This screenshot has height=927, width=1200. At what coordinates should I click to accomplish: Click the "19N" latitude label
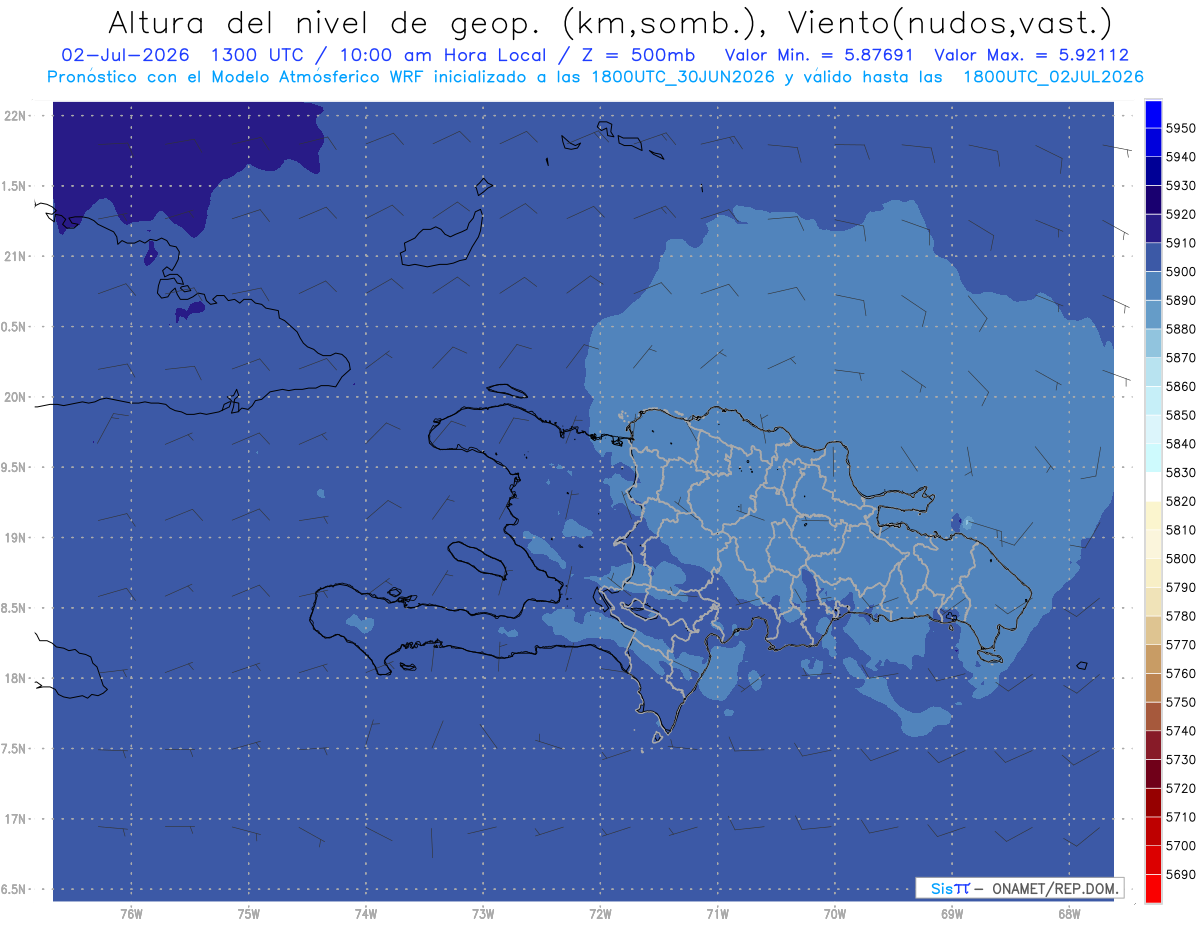(15, 537)
